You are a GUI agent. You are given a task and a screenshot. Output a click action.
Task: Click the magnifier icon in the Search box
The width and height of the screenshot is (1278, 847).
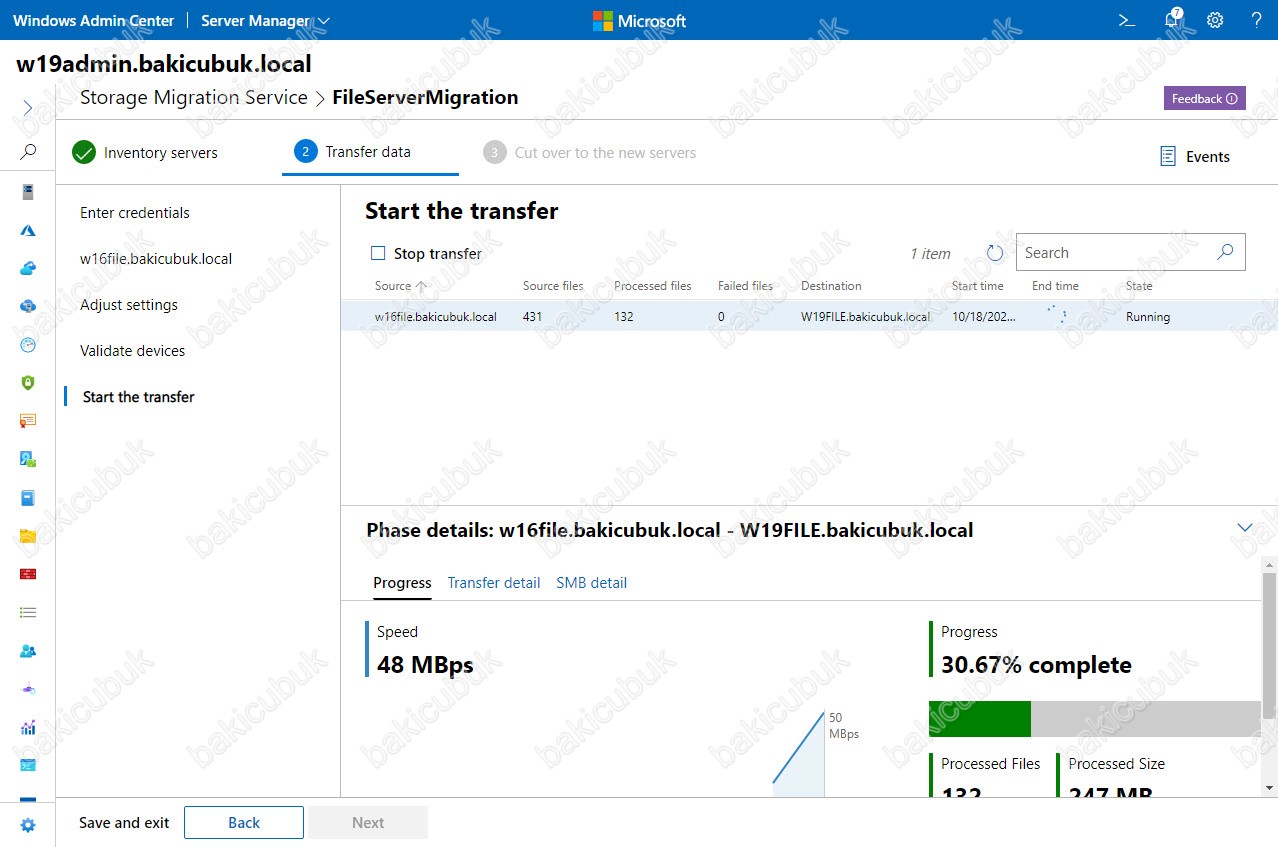(x=1225, y=252)
